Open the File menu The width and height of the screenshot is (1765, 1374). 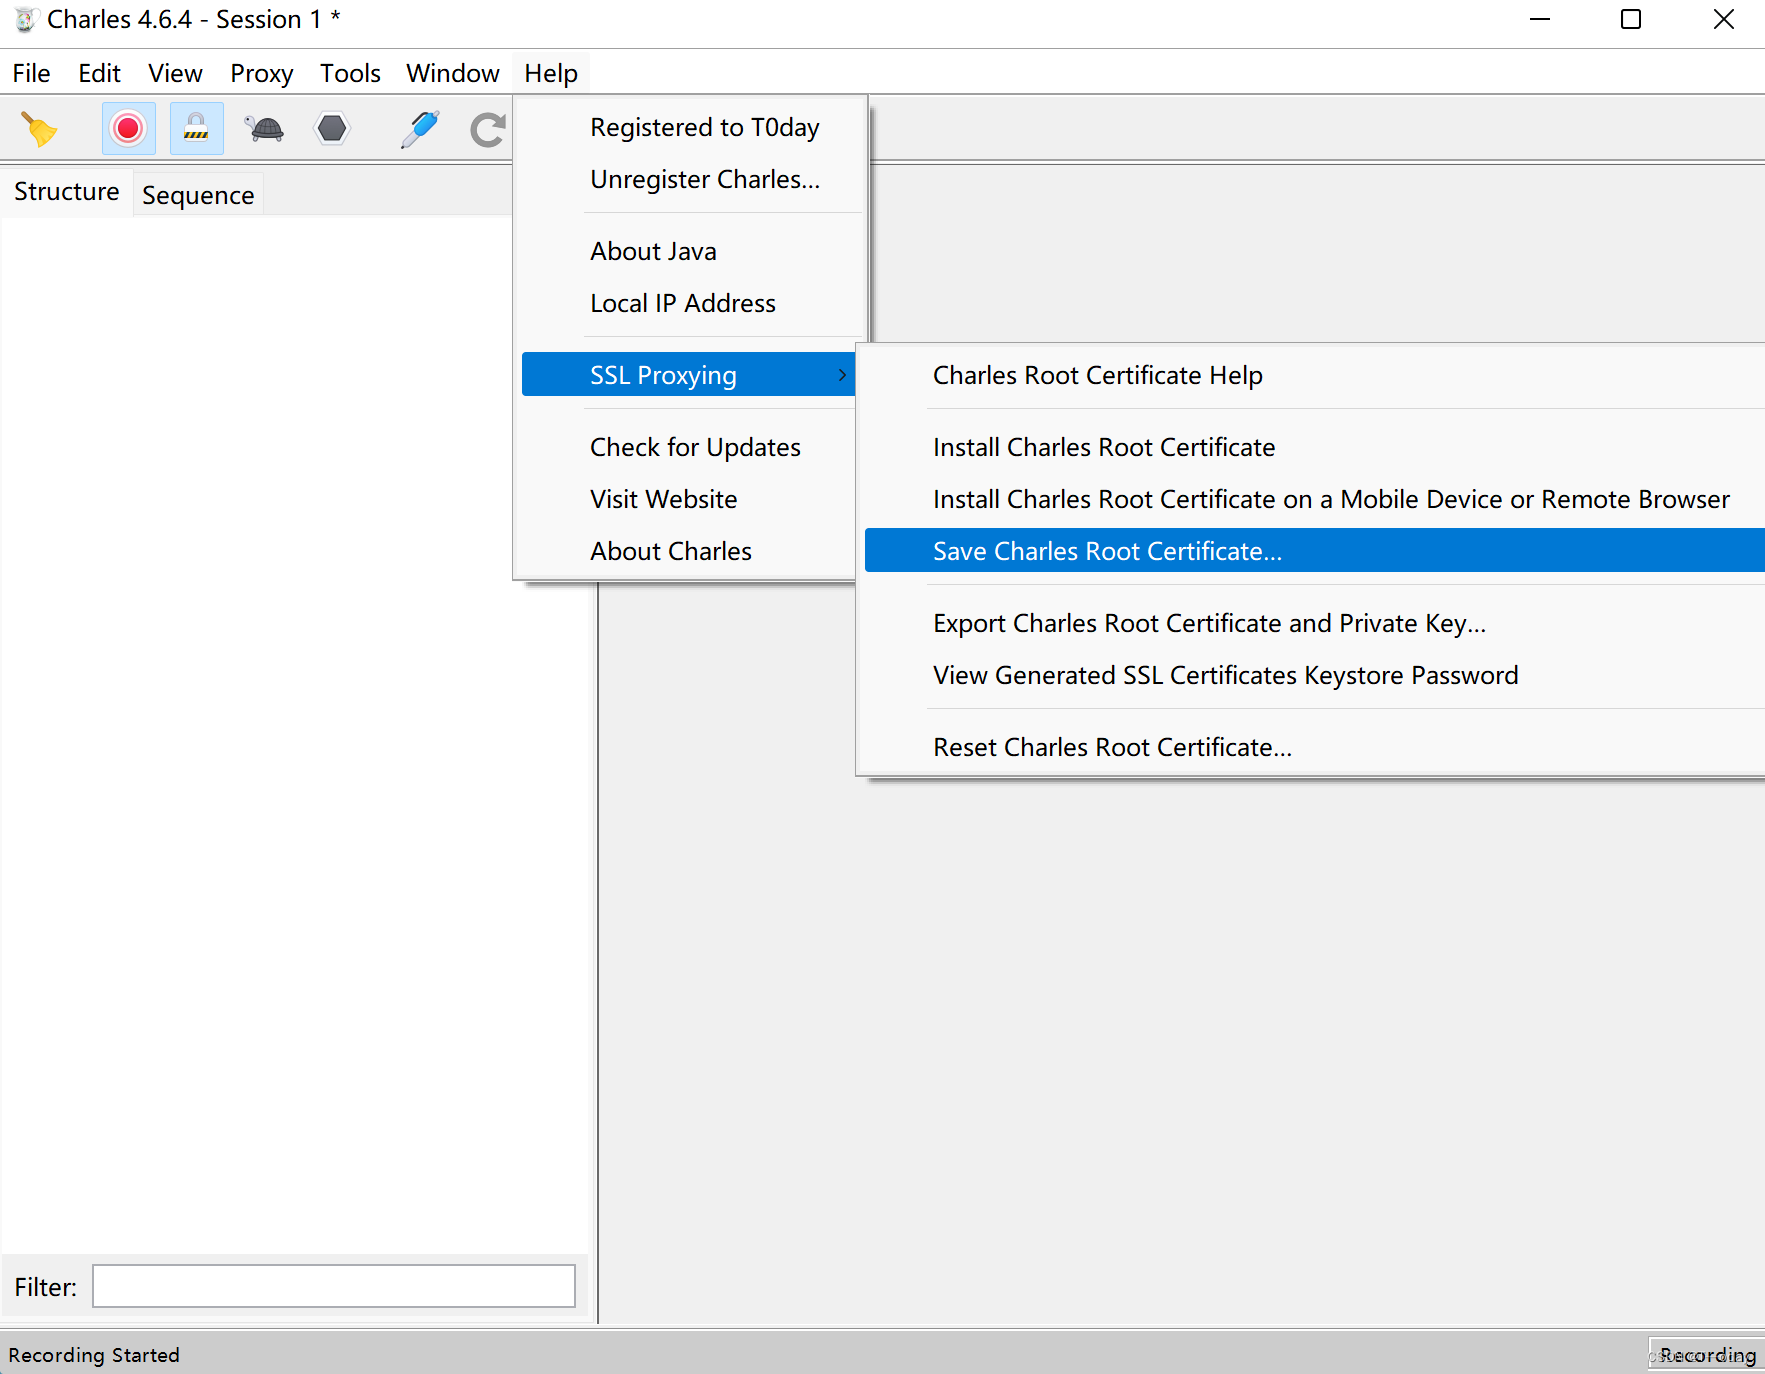31,73
